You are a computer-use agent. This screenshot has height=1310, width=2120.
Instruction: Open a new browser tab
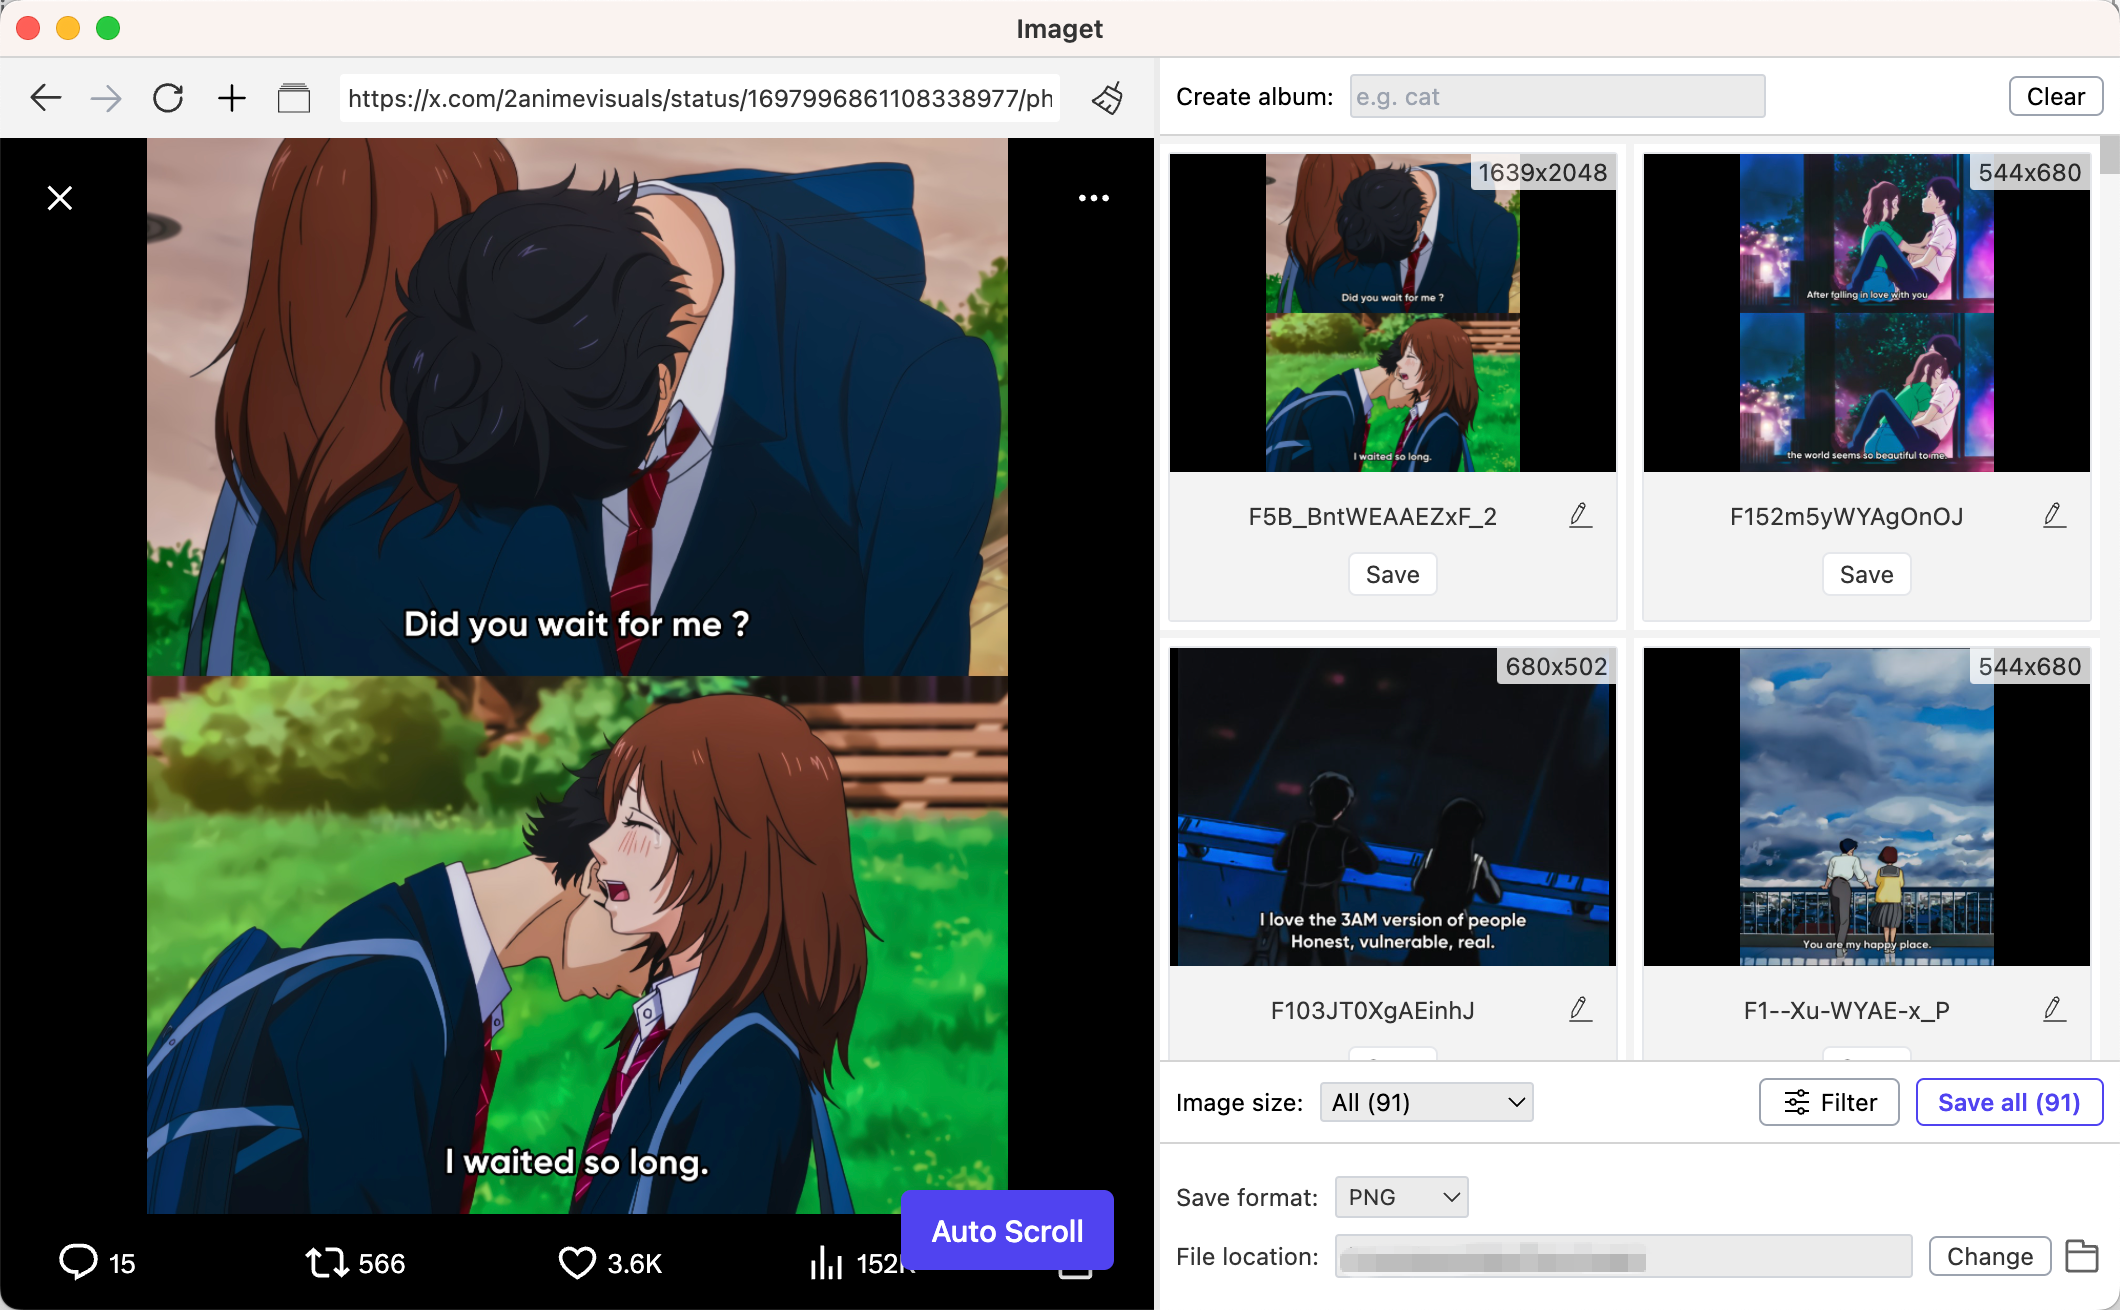point(231,97)
